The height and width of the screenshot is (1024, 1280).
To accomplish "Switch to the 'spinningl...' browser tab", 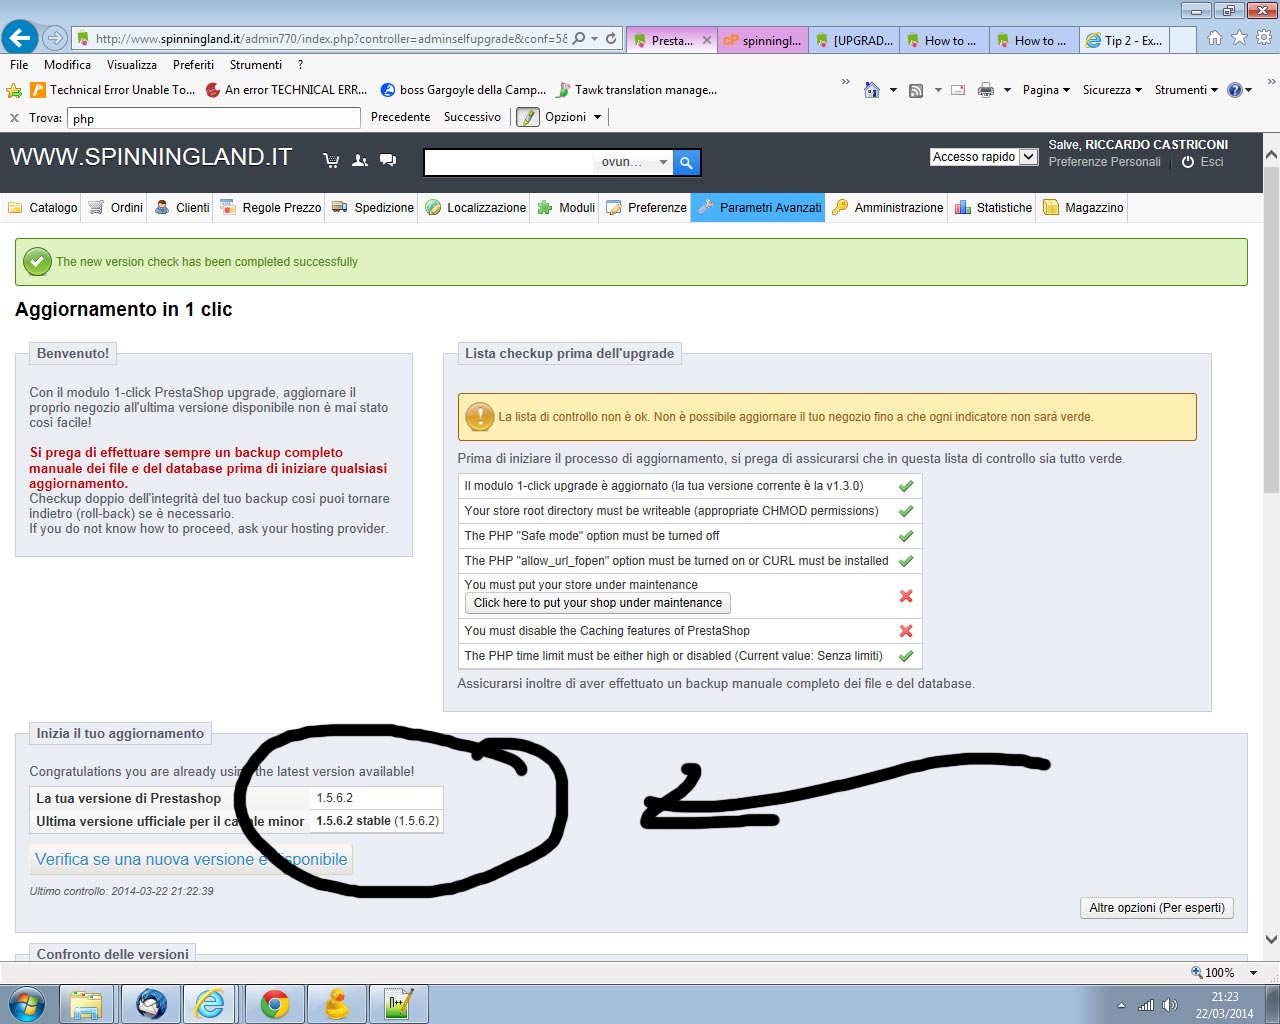I will (x=762, y=40).
